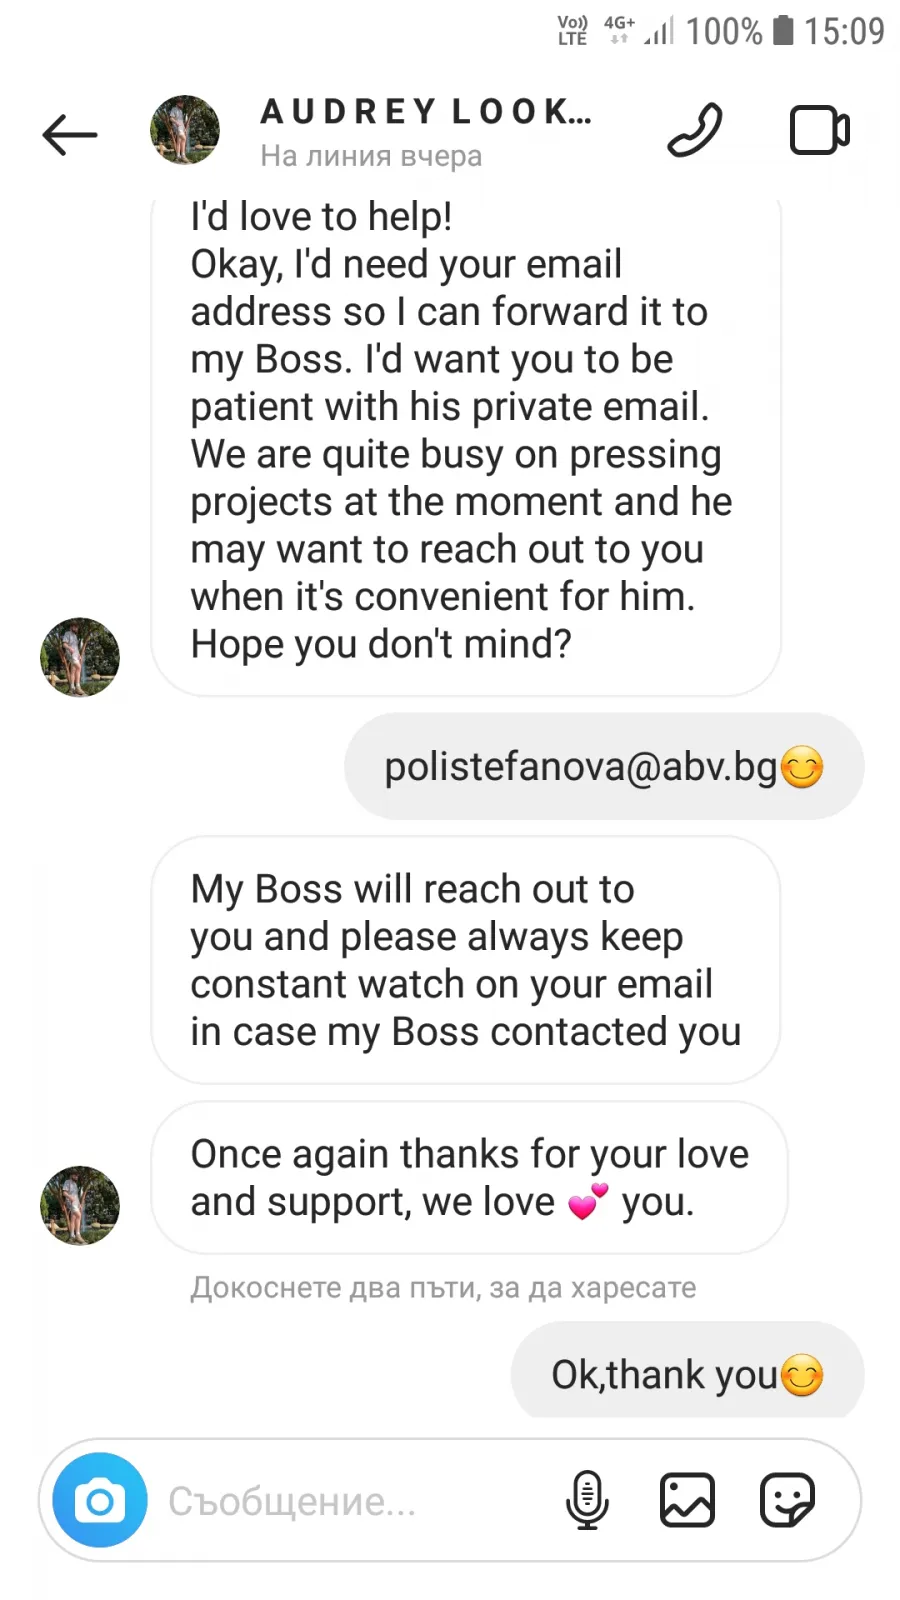The height and width of the screenshot is (1600, 900).
Task: Open the profile picture in the chat header
Action: tap(185, 130)
